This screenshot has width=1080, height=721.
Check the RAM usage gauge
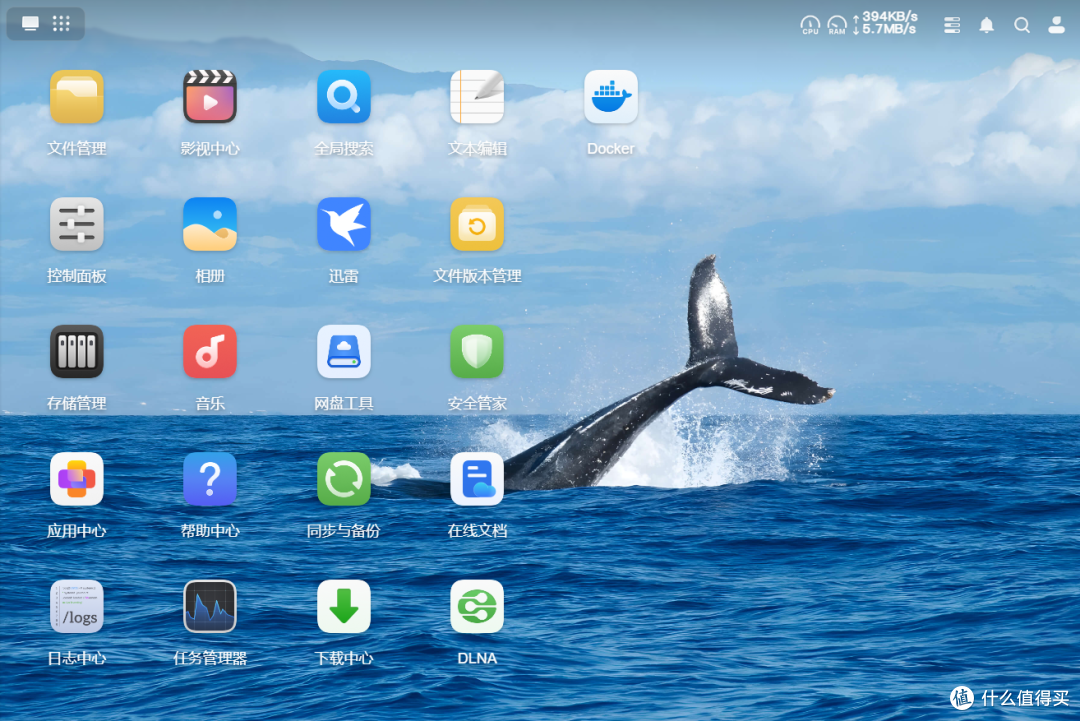[837, 25]
